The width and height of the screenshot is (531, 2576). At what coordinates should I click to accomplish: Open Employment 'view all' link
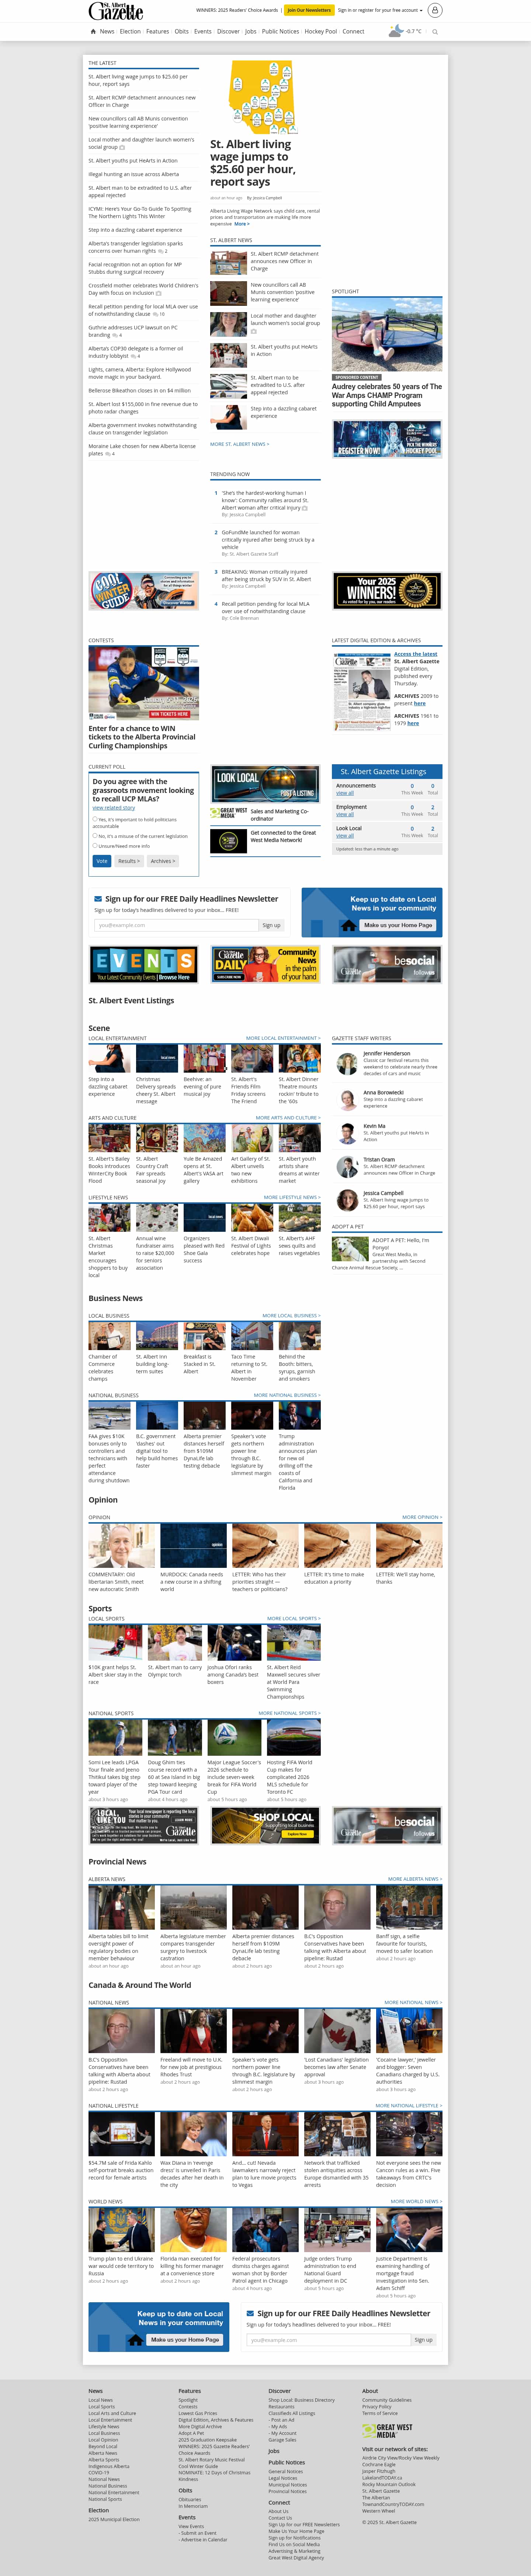coord(345,814)
